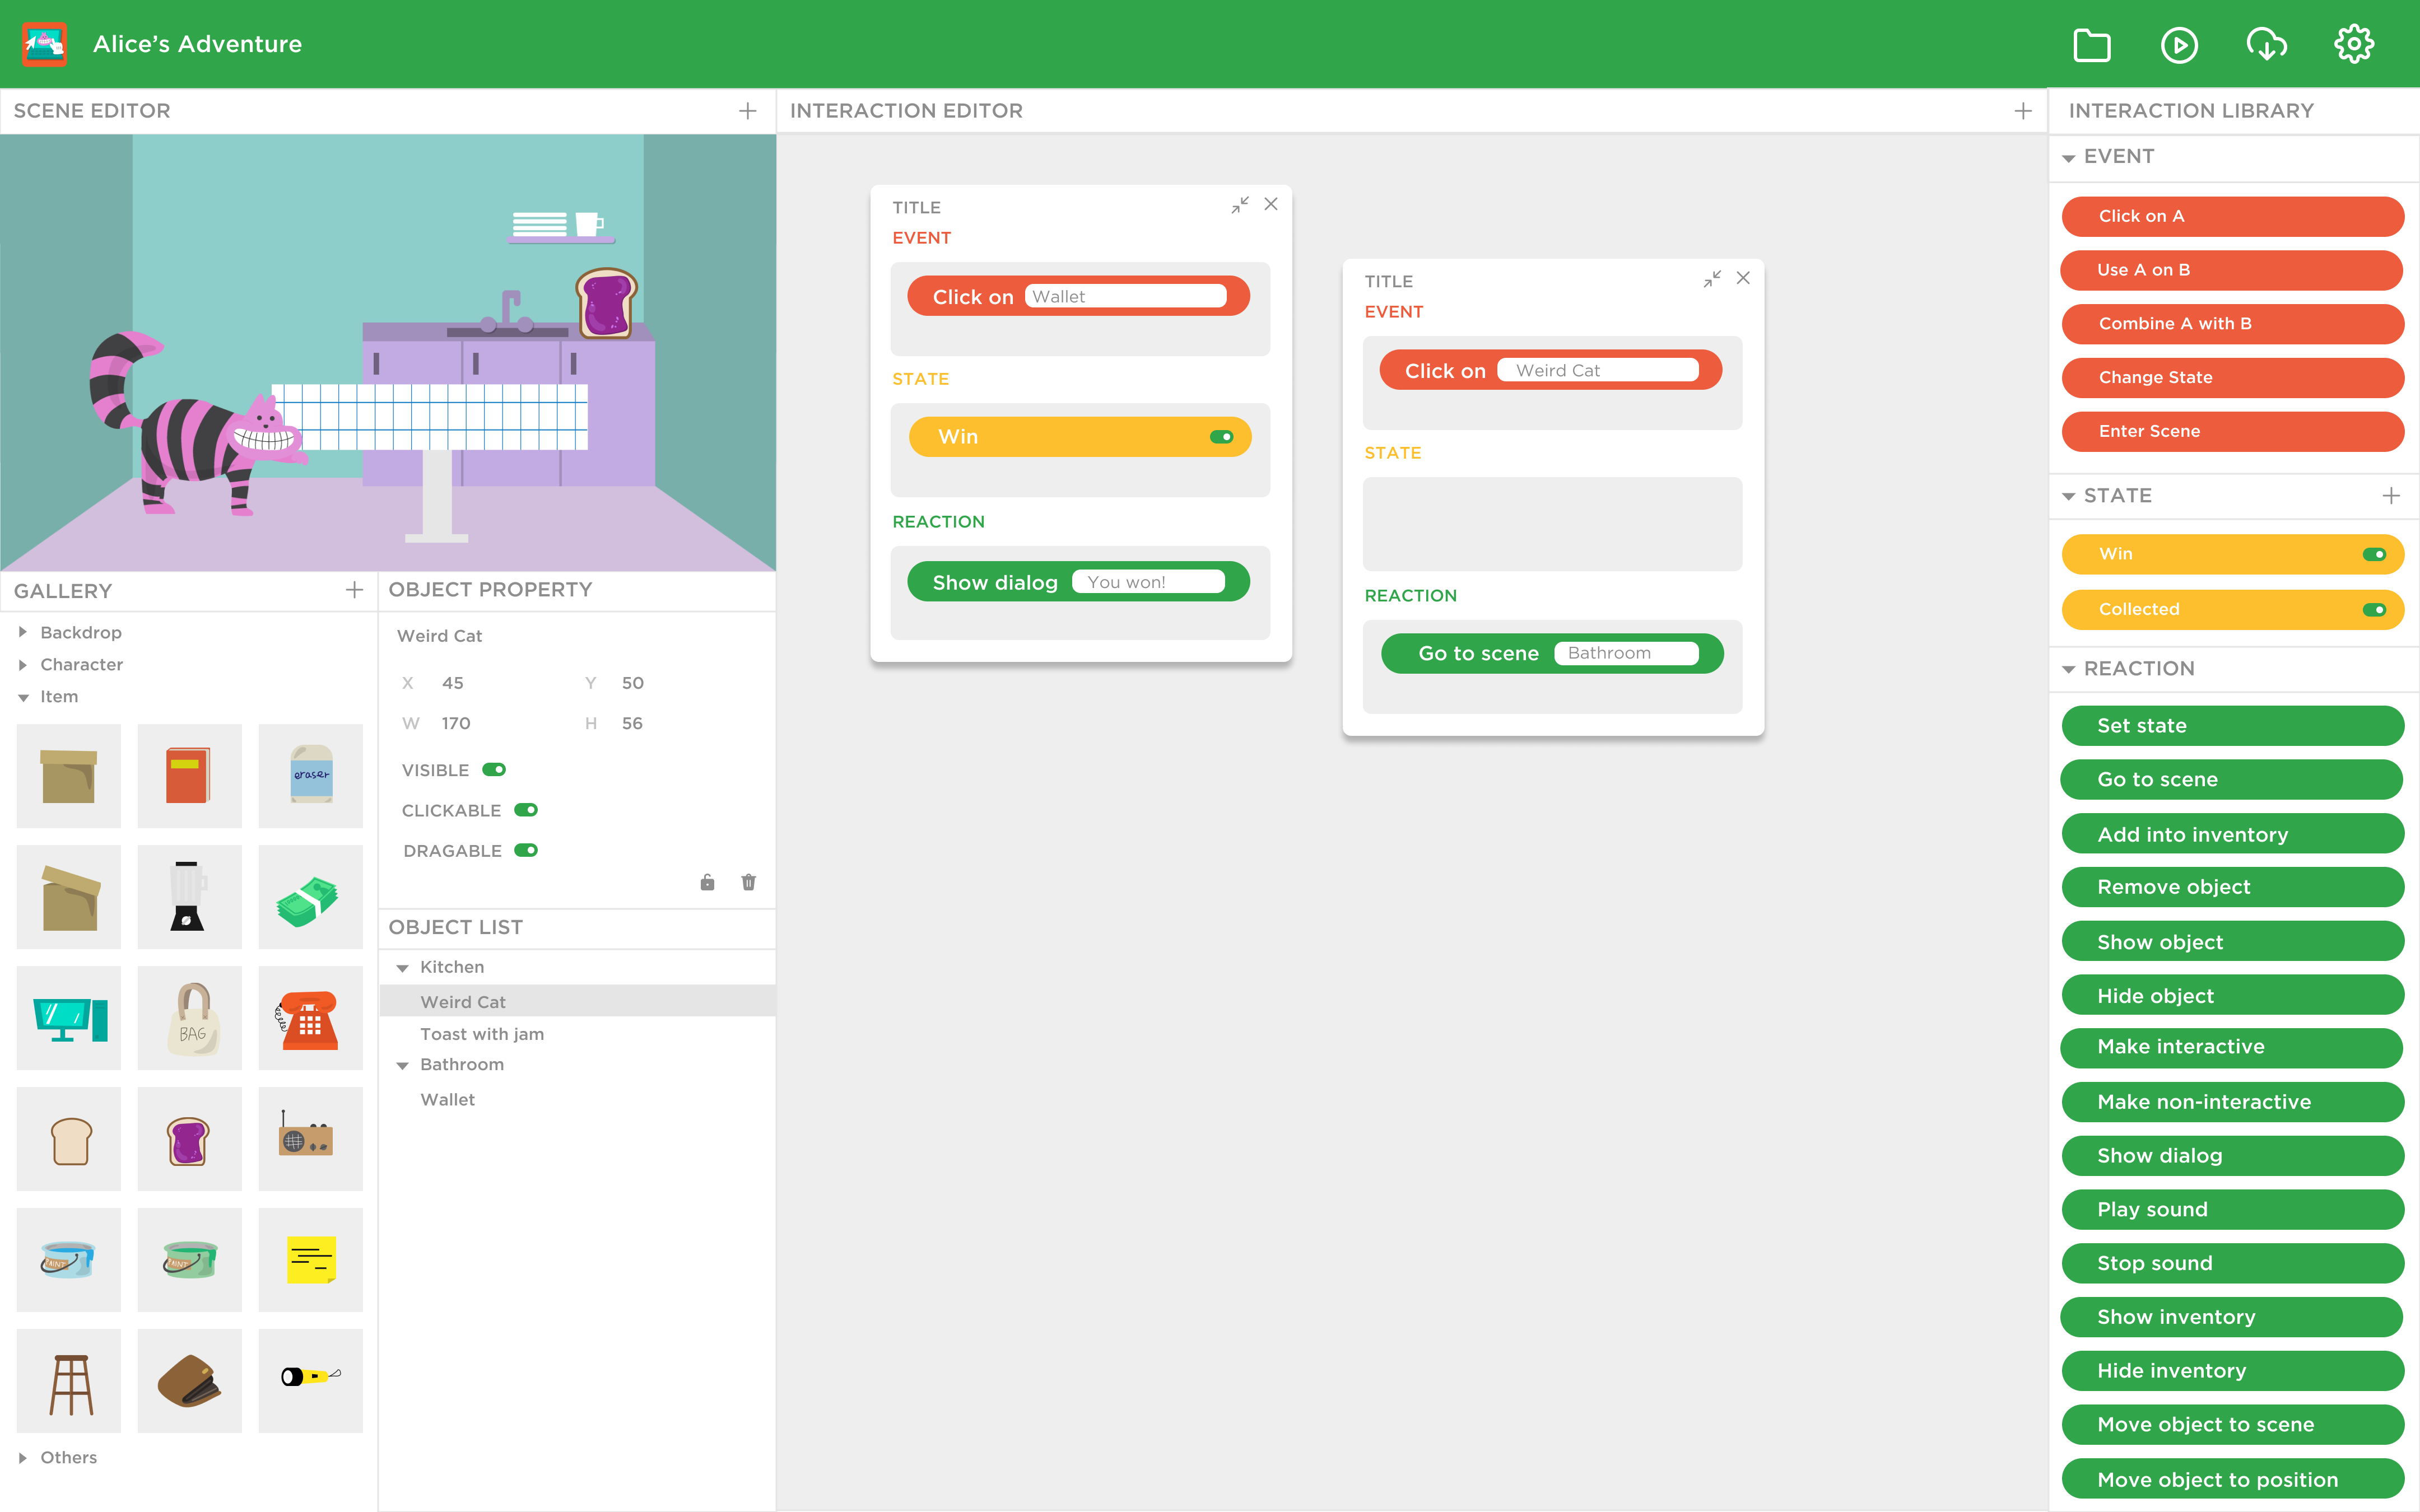Viewport: 2420px width, 1512px height.
Task: Delete object with the trash icon
Action: [x=748, y=882]
